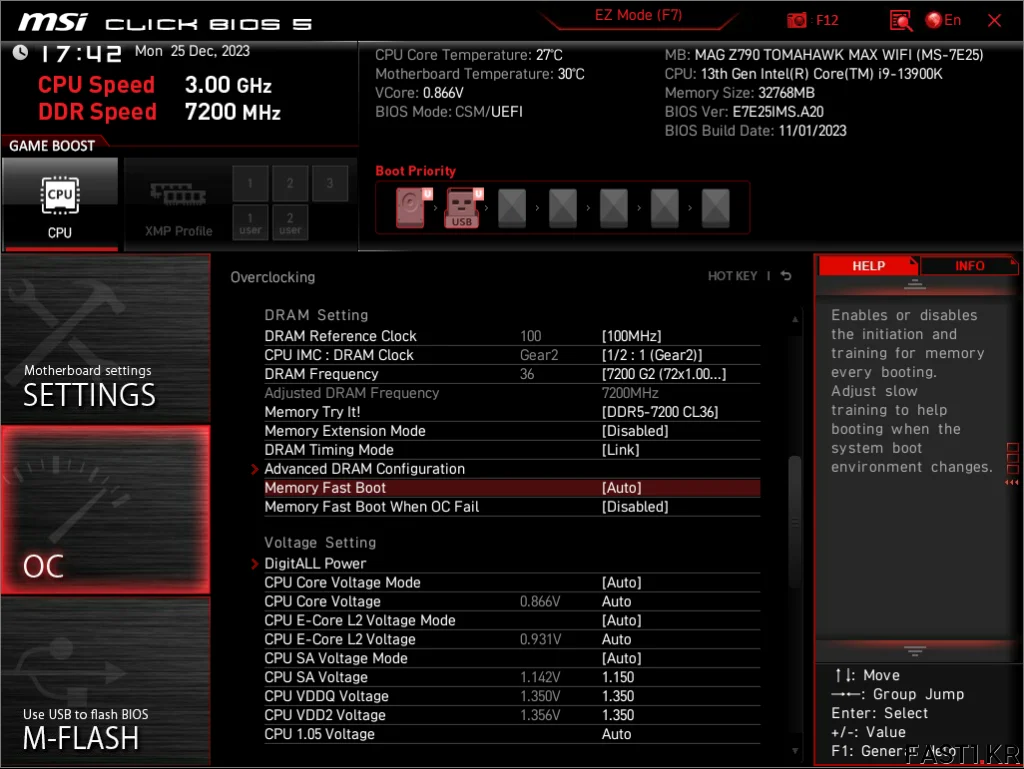Open CPU Core Voltage Mode [Auto] option

(x=512, y=582)
